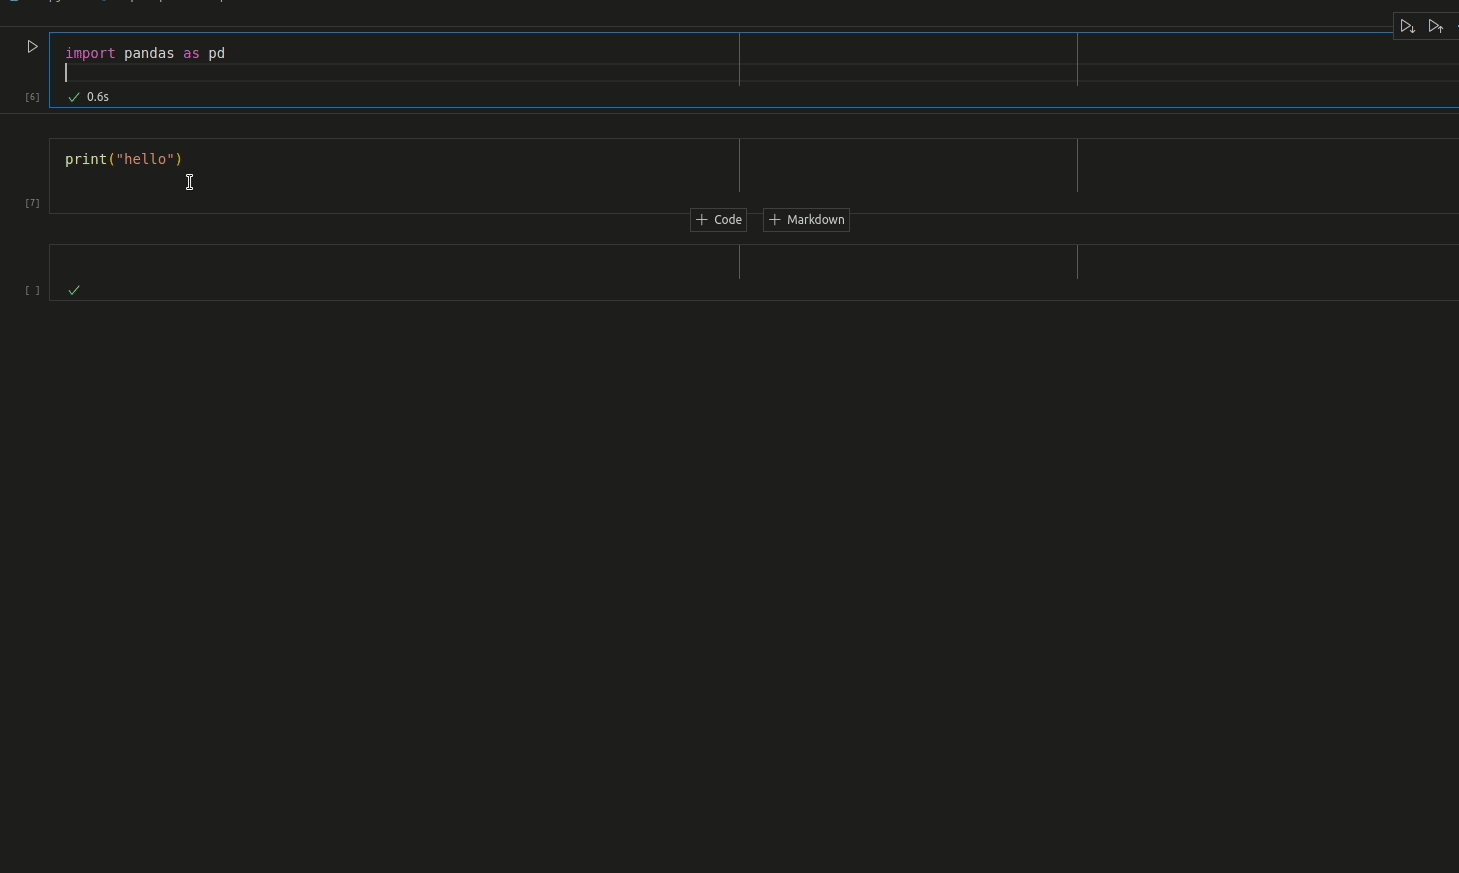The height and width of the screenshot is (873, 1459).
Task: Click run icon with up arrow
Action: point(1437,27)
